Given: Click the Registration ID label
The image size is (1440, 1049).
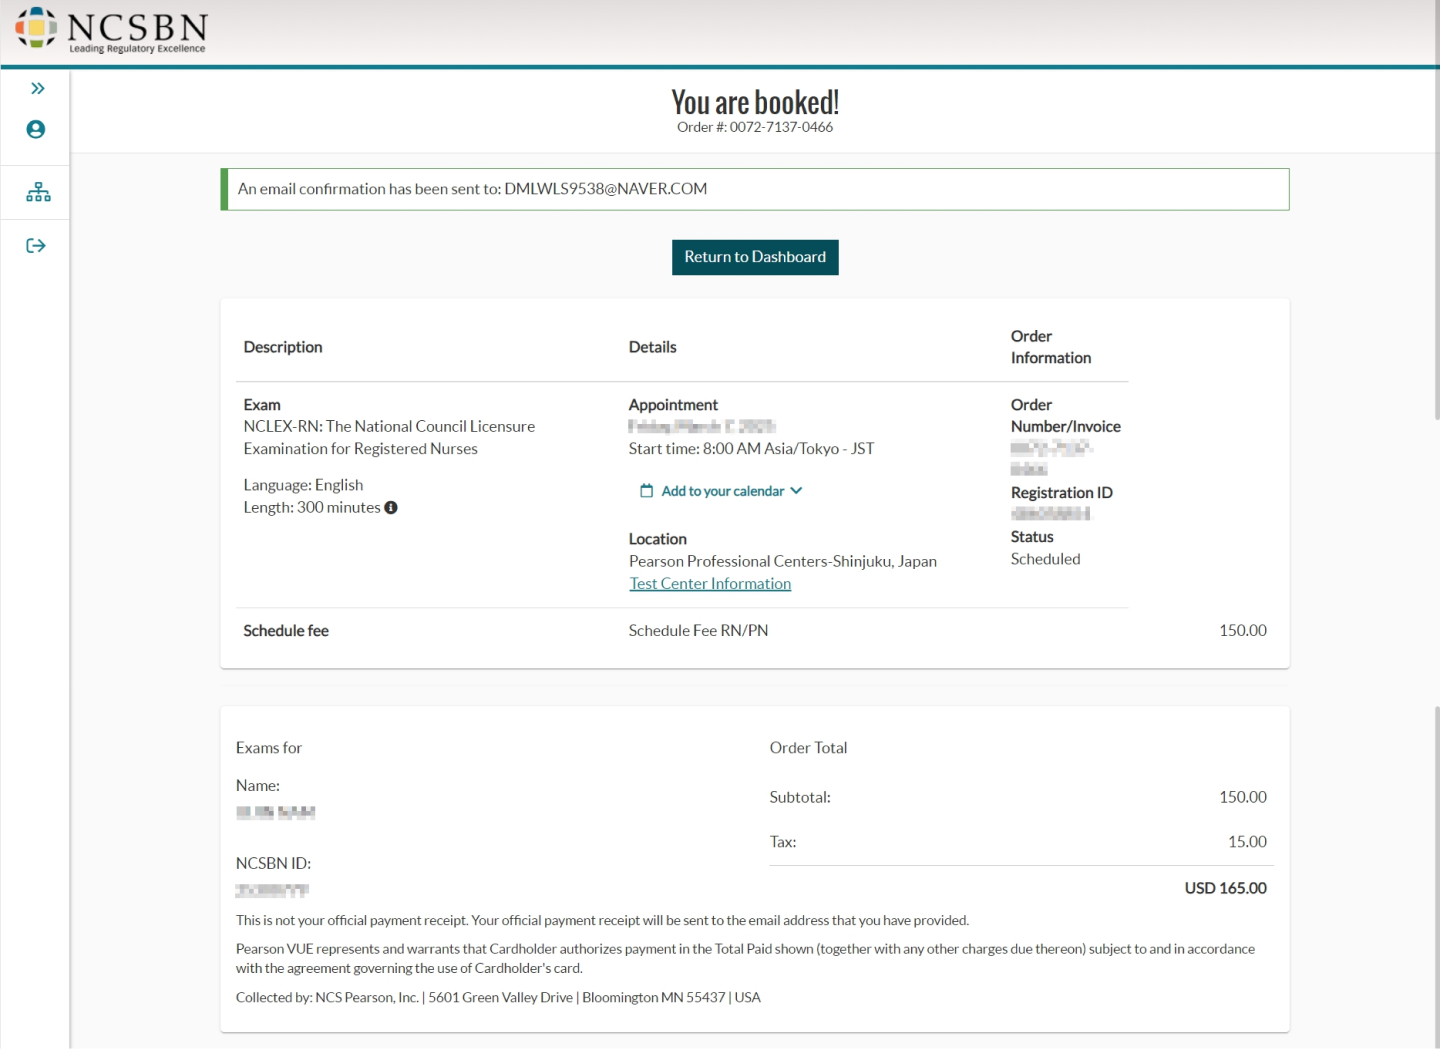Looking at the screenshot, I should pyautogui.click(x=1061, y=493).
